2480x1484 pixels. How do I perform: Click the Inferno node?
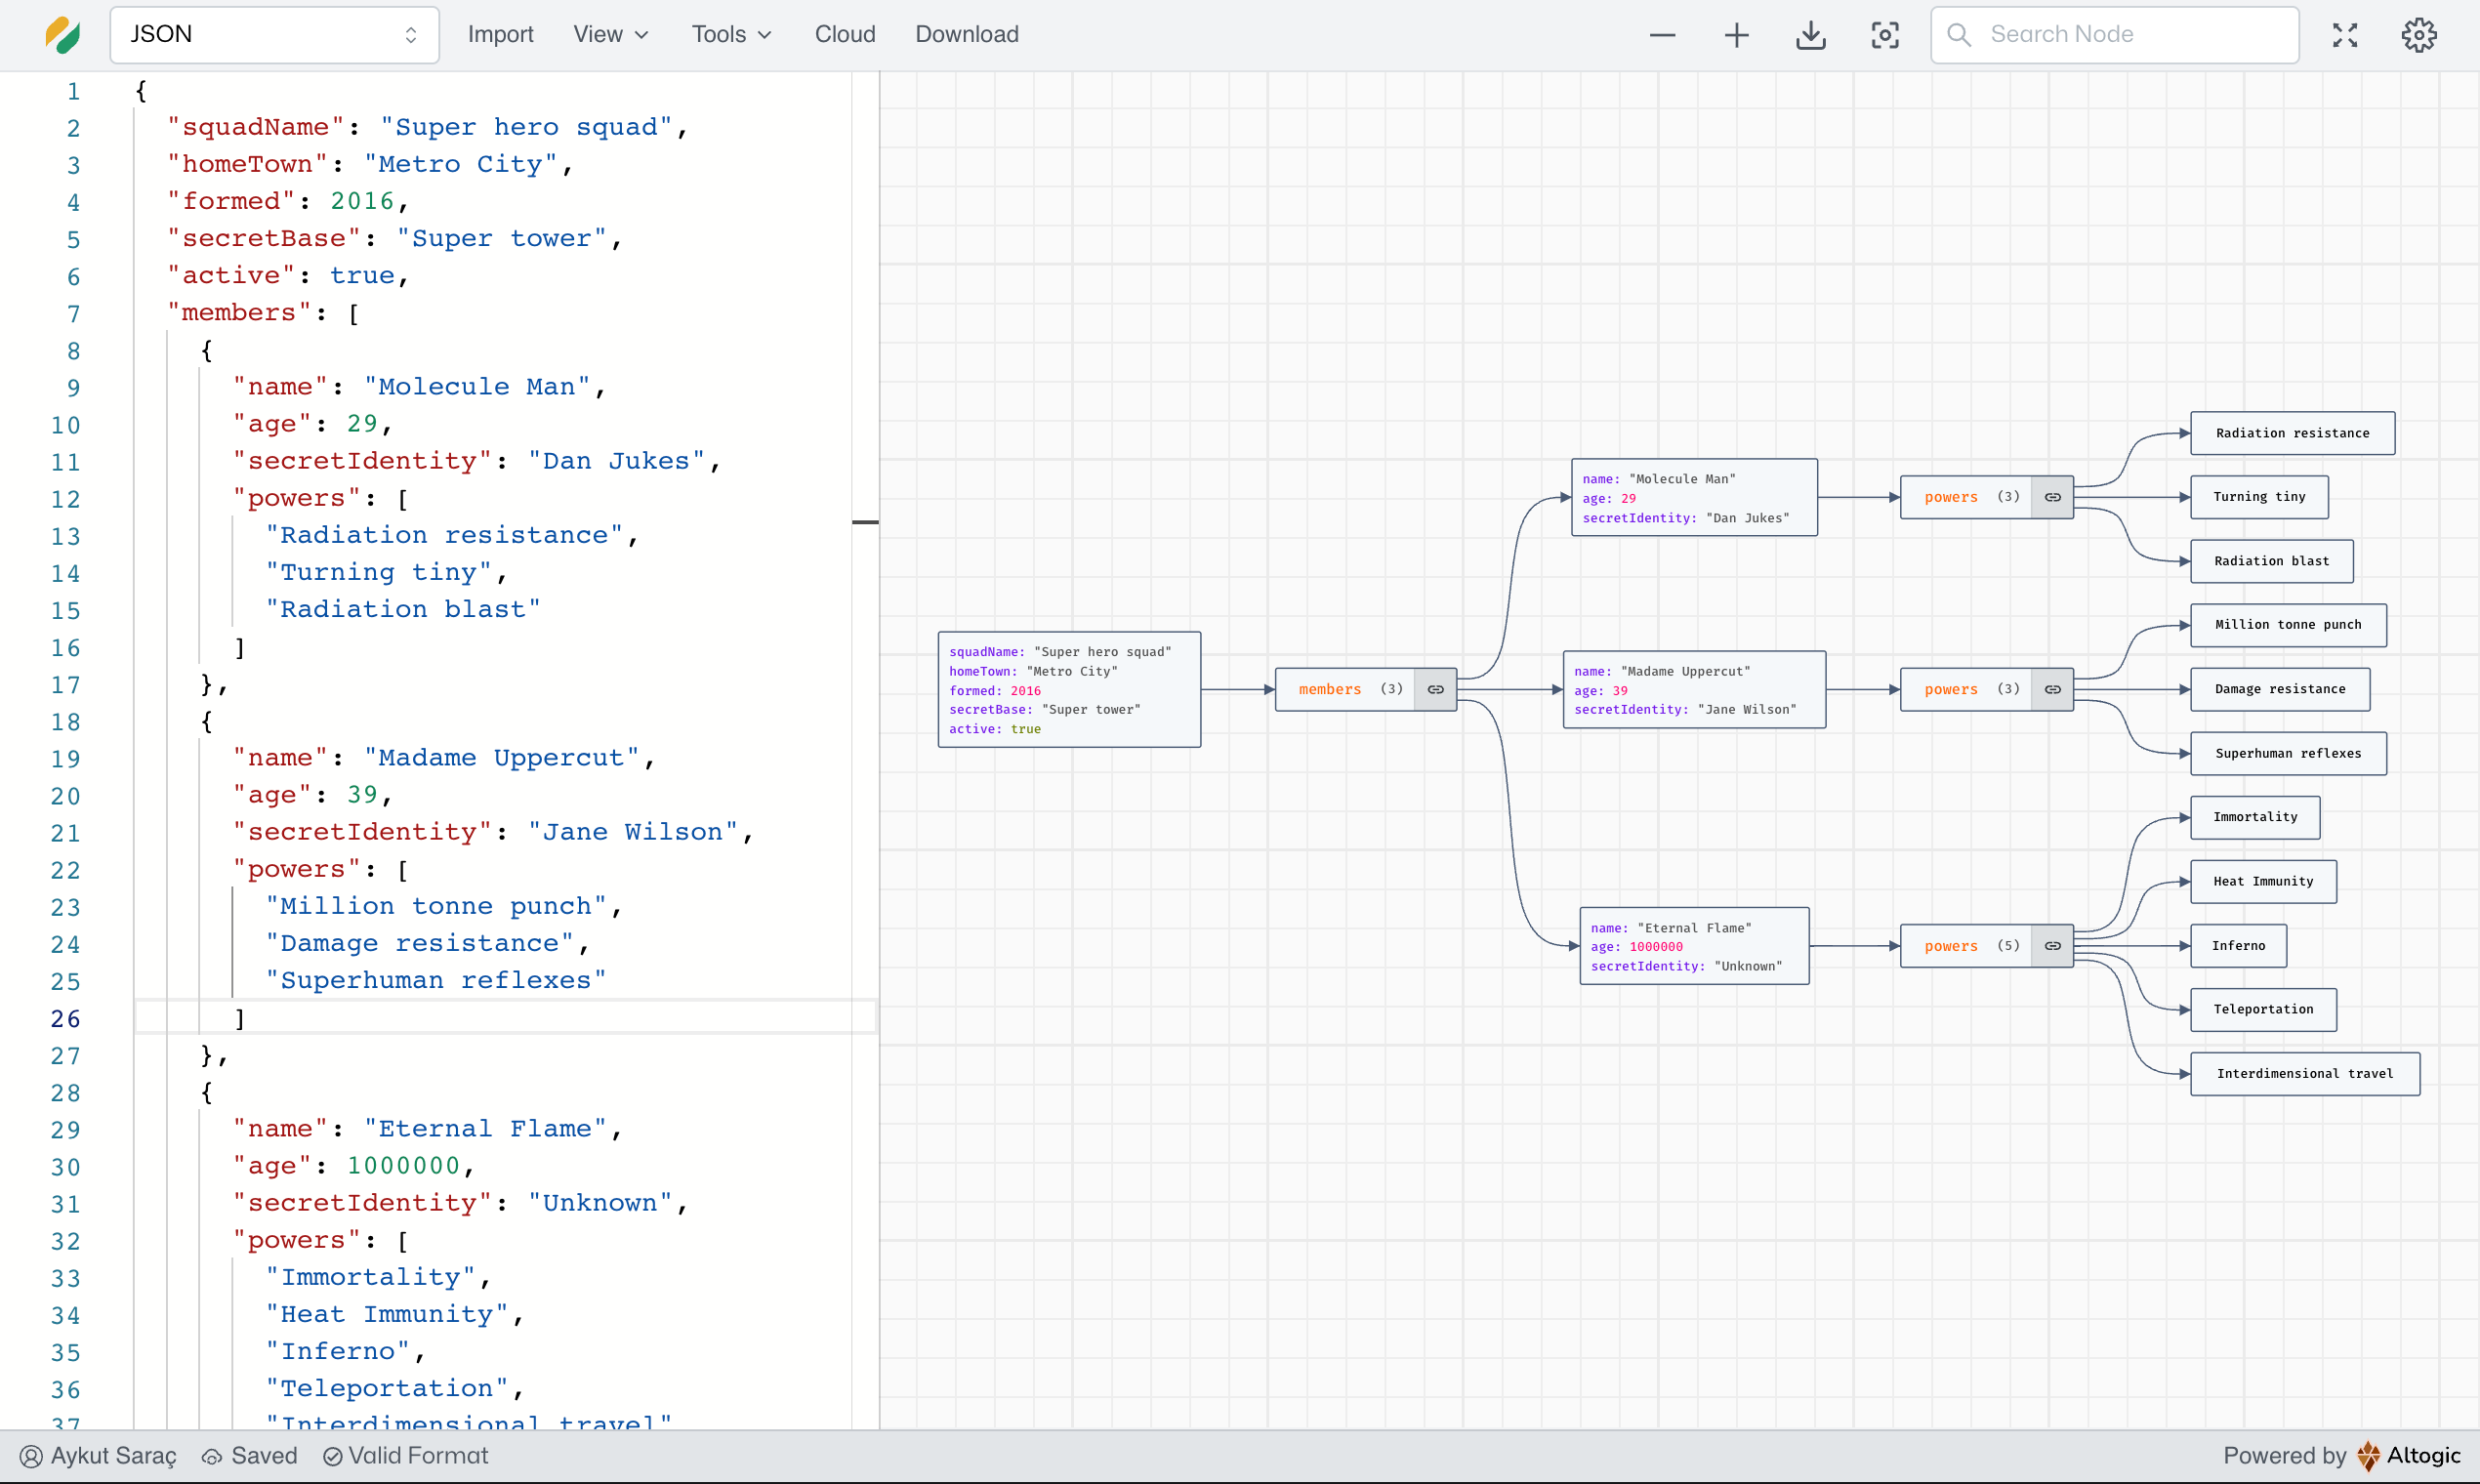click(x=2238, y=945)
